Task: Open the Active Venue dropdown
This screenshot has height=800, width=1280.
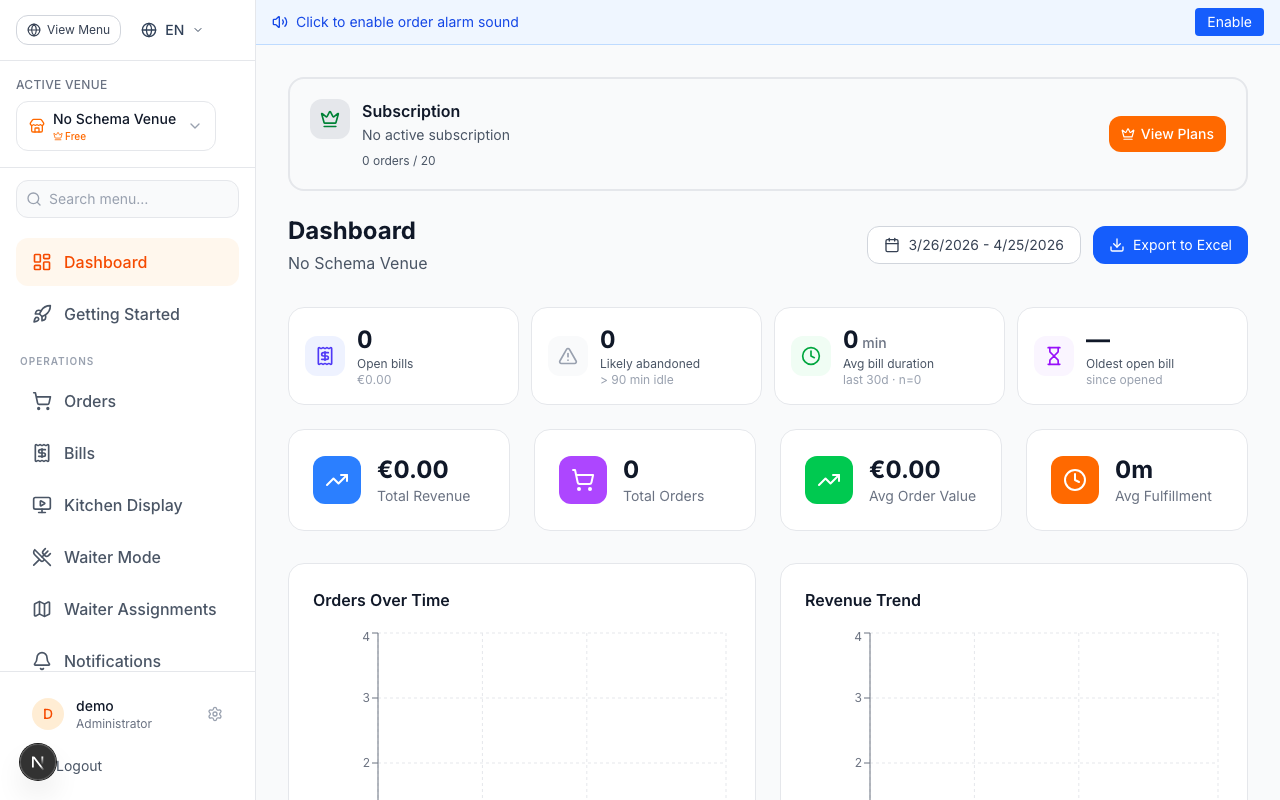Action: click(115, 126)
